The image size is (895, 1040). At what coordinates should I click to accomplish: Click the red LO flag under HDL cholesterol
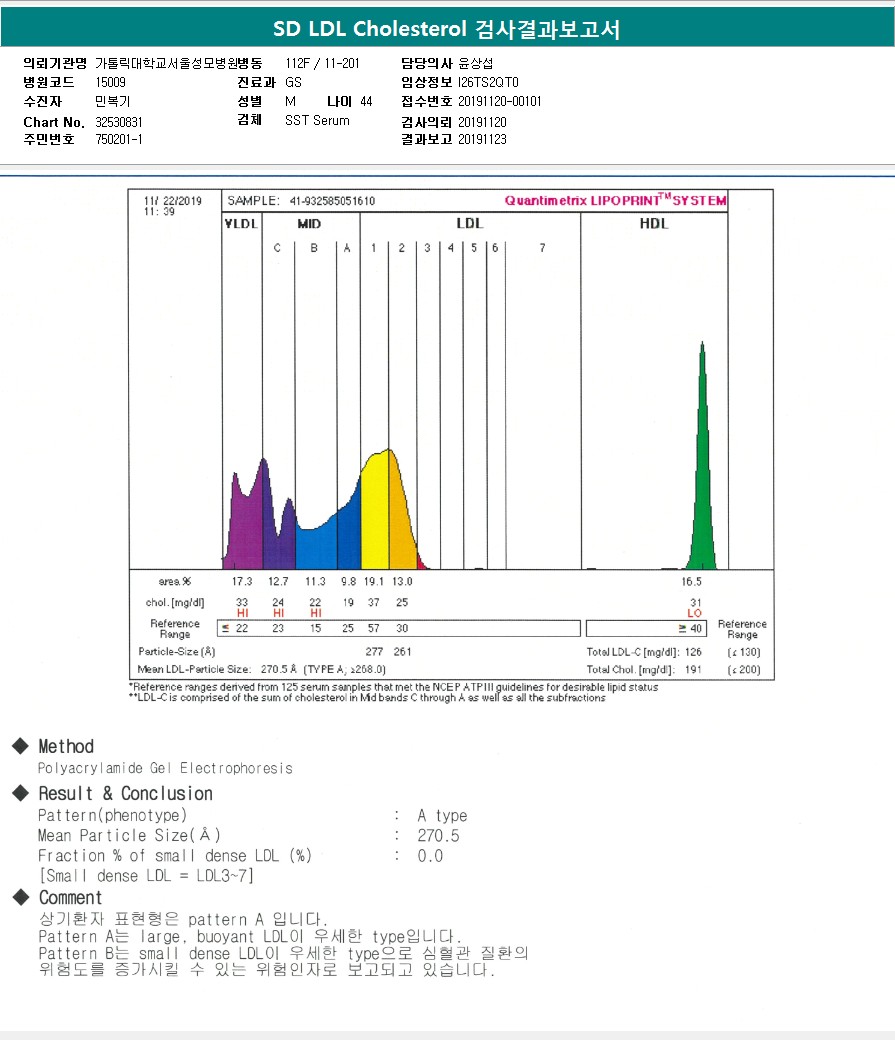694,613
